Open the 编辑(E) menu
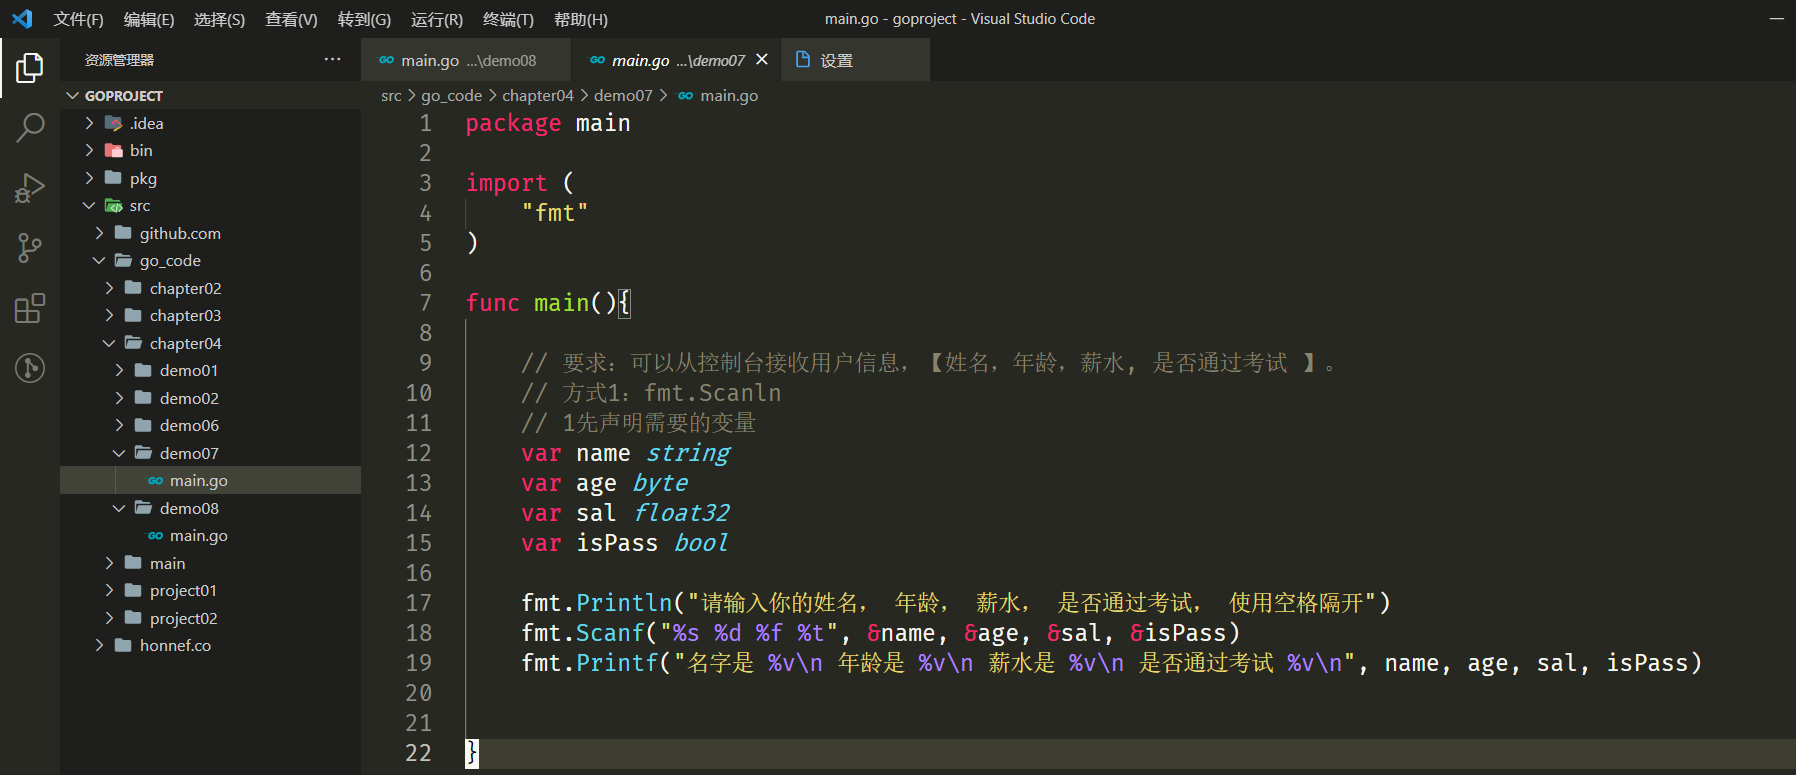Image resolution: width=1796 pixels, height=775 pixels. (149, 19)
